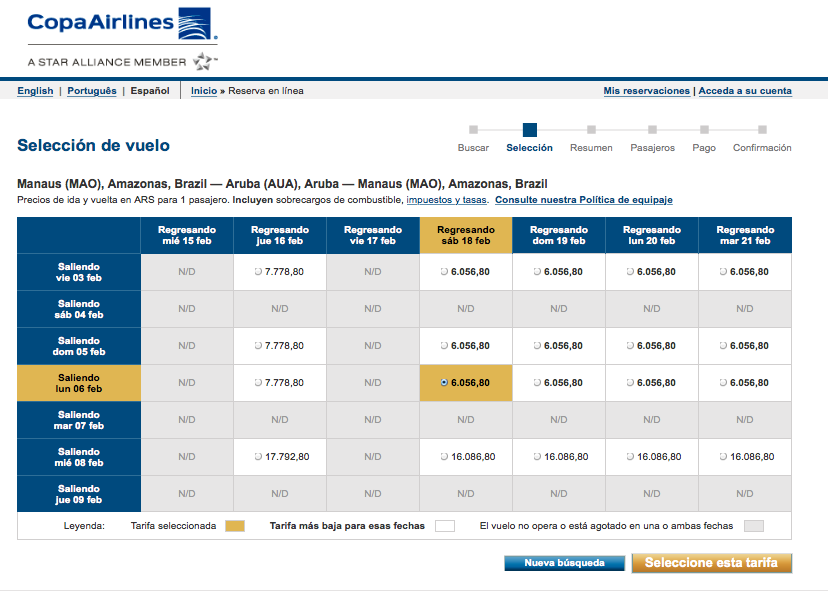Select the Español language option
This screenshot has height=598, width=828.
tap(150, 91)
